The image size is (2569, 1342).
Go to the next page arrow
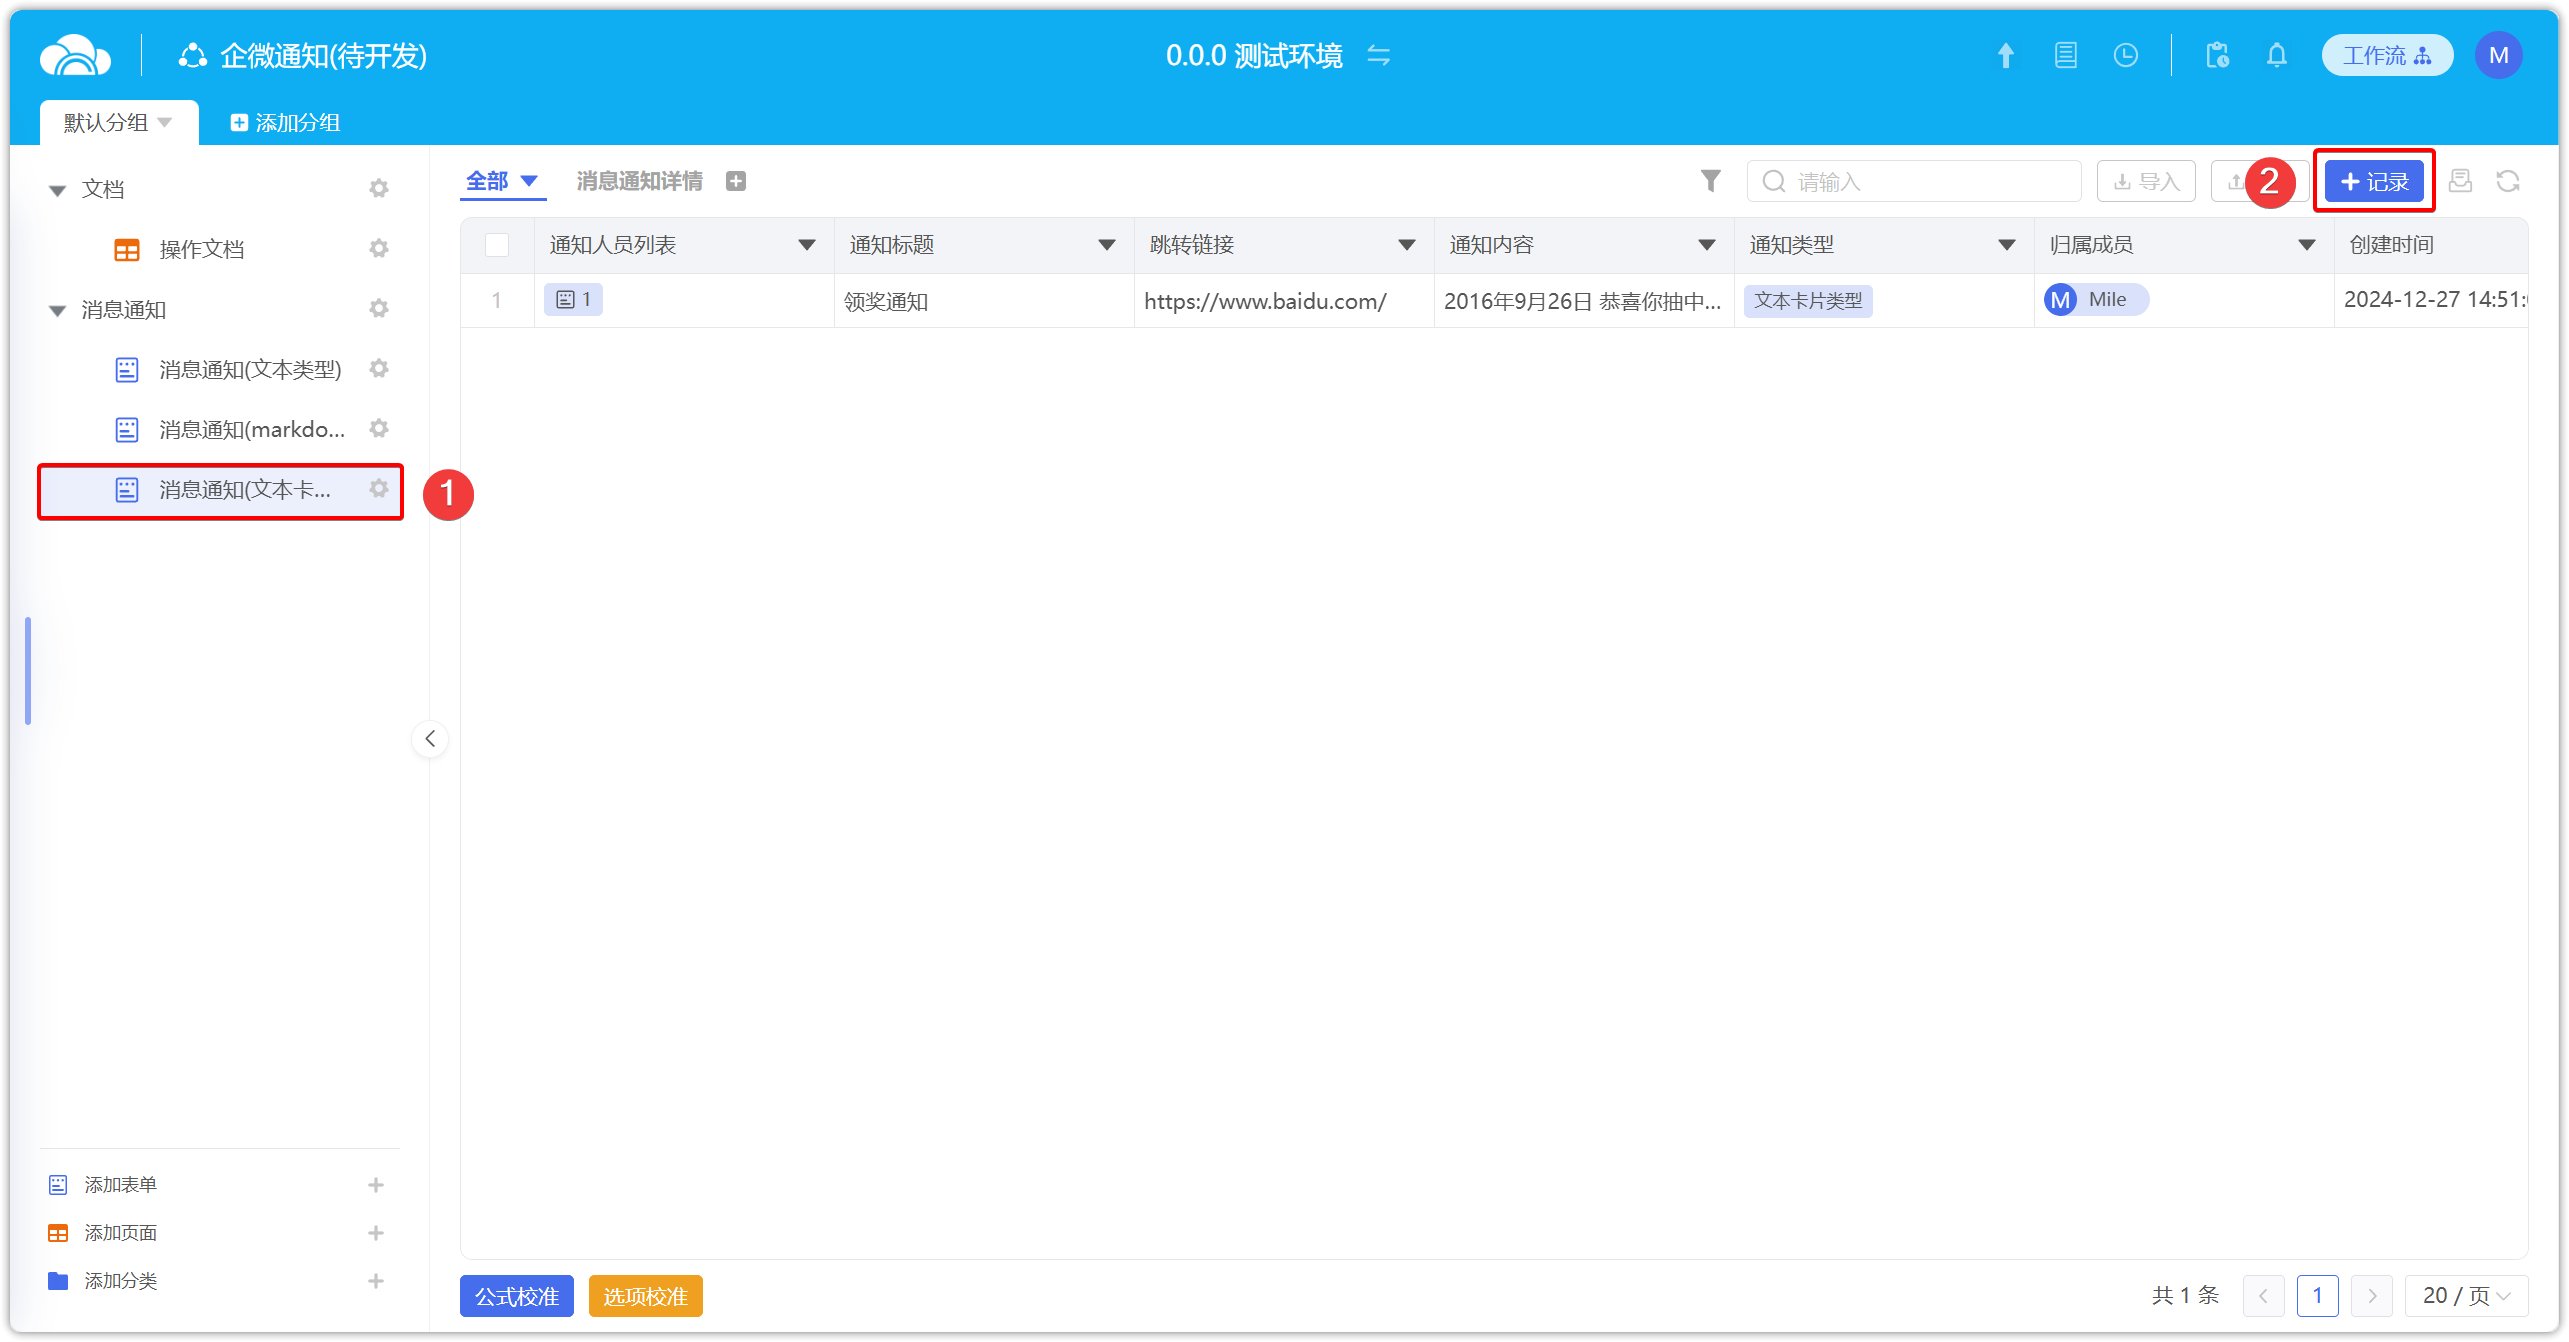click(2371, 1296)
